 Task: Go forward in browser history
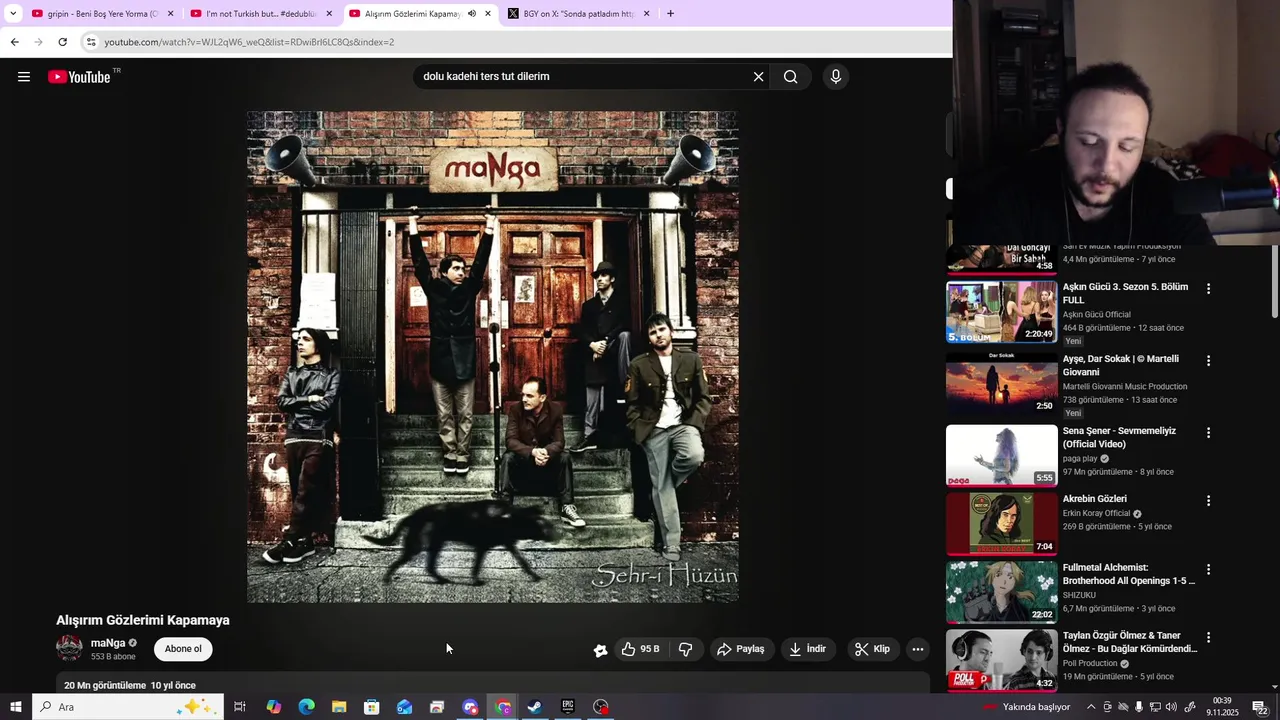click(38, 42)
